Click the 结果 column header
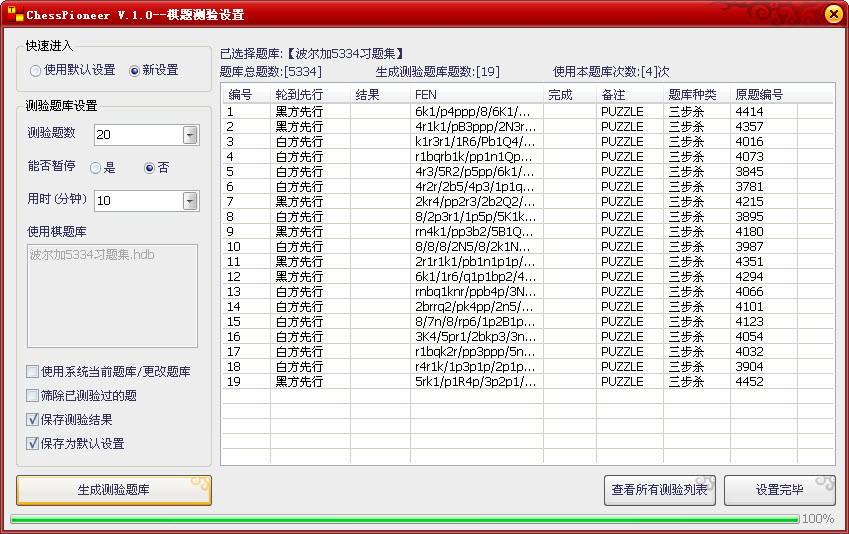The height and width of the screenshot is (534, 849). tap(380, 95)
